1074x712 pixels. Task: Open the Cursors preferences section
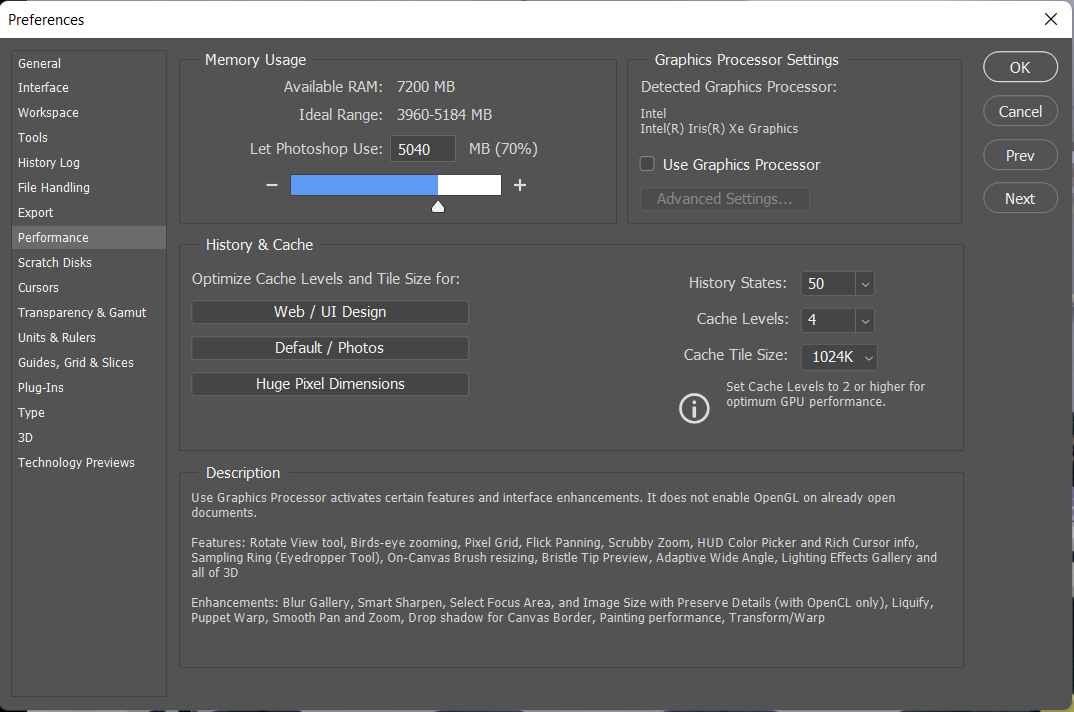click(38, 287)
